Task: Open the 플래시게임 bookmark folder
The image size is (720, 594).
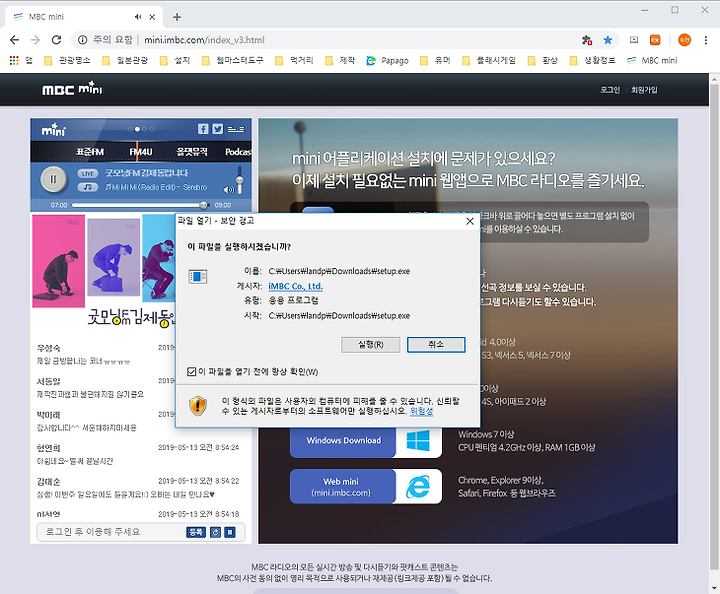Action: 489,61
